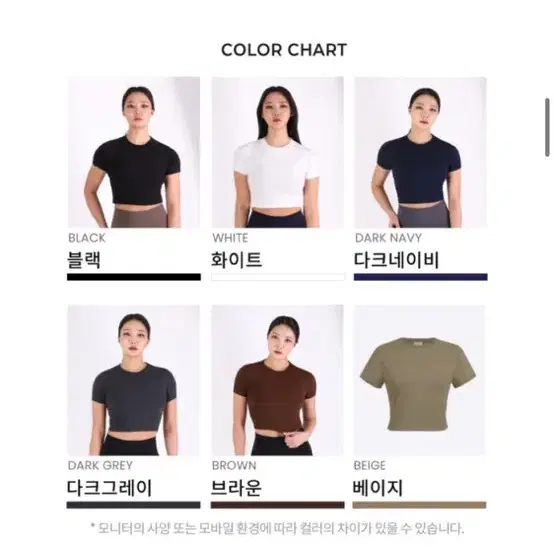Select the Dark Grey crop top thumbnail
The width and height of the screenshot is (554, 554).
pyautogui.click(x=134, y=381)
